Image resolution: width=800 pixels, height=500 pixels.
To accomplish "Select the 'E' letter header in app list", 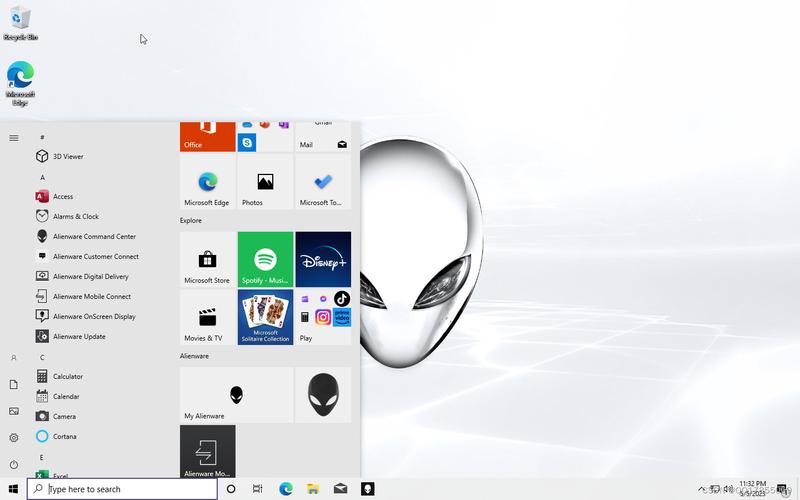I will pos(42,457).
